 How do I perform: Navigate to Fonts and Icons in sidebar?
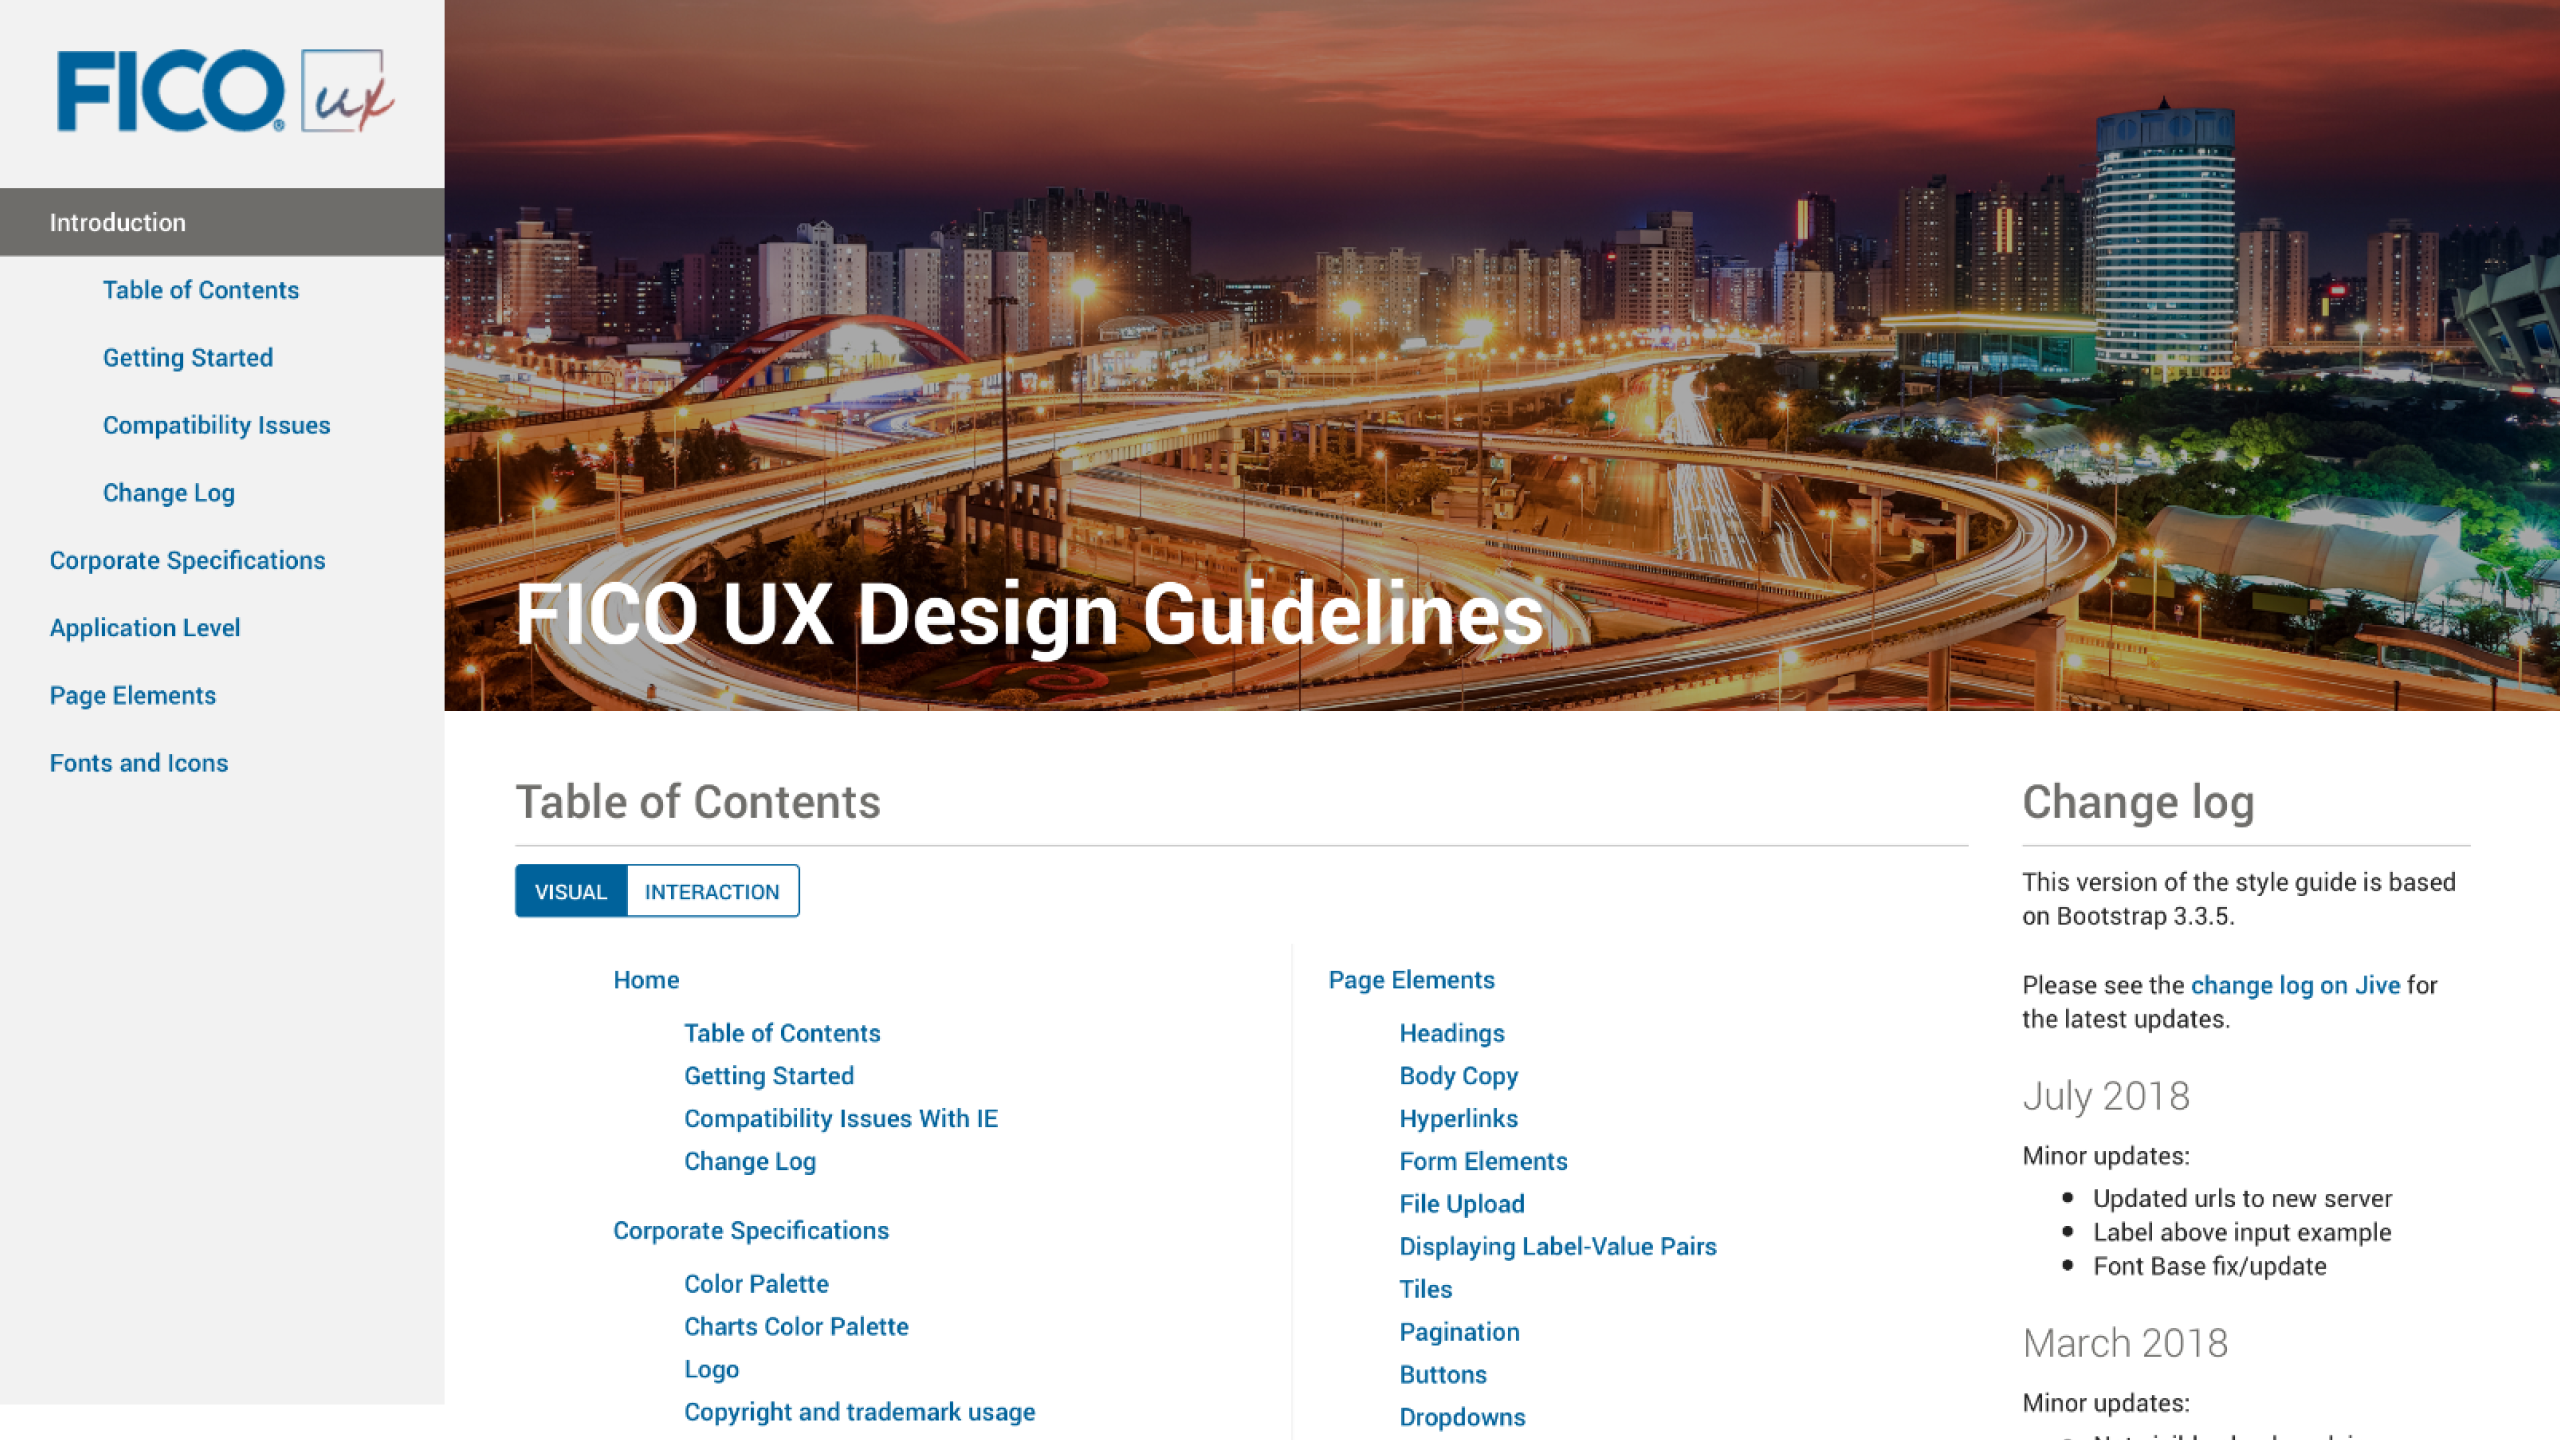[139, 763]
